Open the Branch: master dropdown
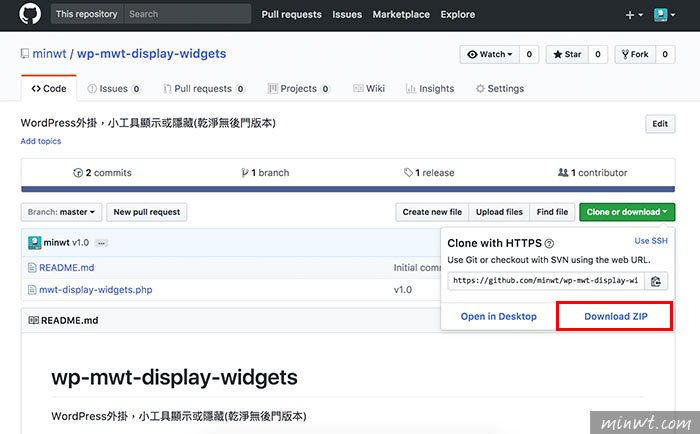This screenshot has width=700, height=434. pyautogui.click(x=61, y=212)
